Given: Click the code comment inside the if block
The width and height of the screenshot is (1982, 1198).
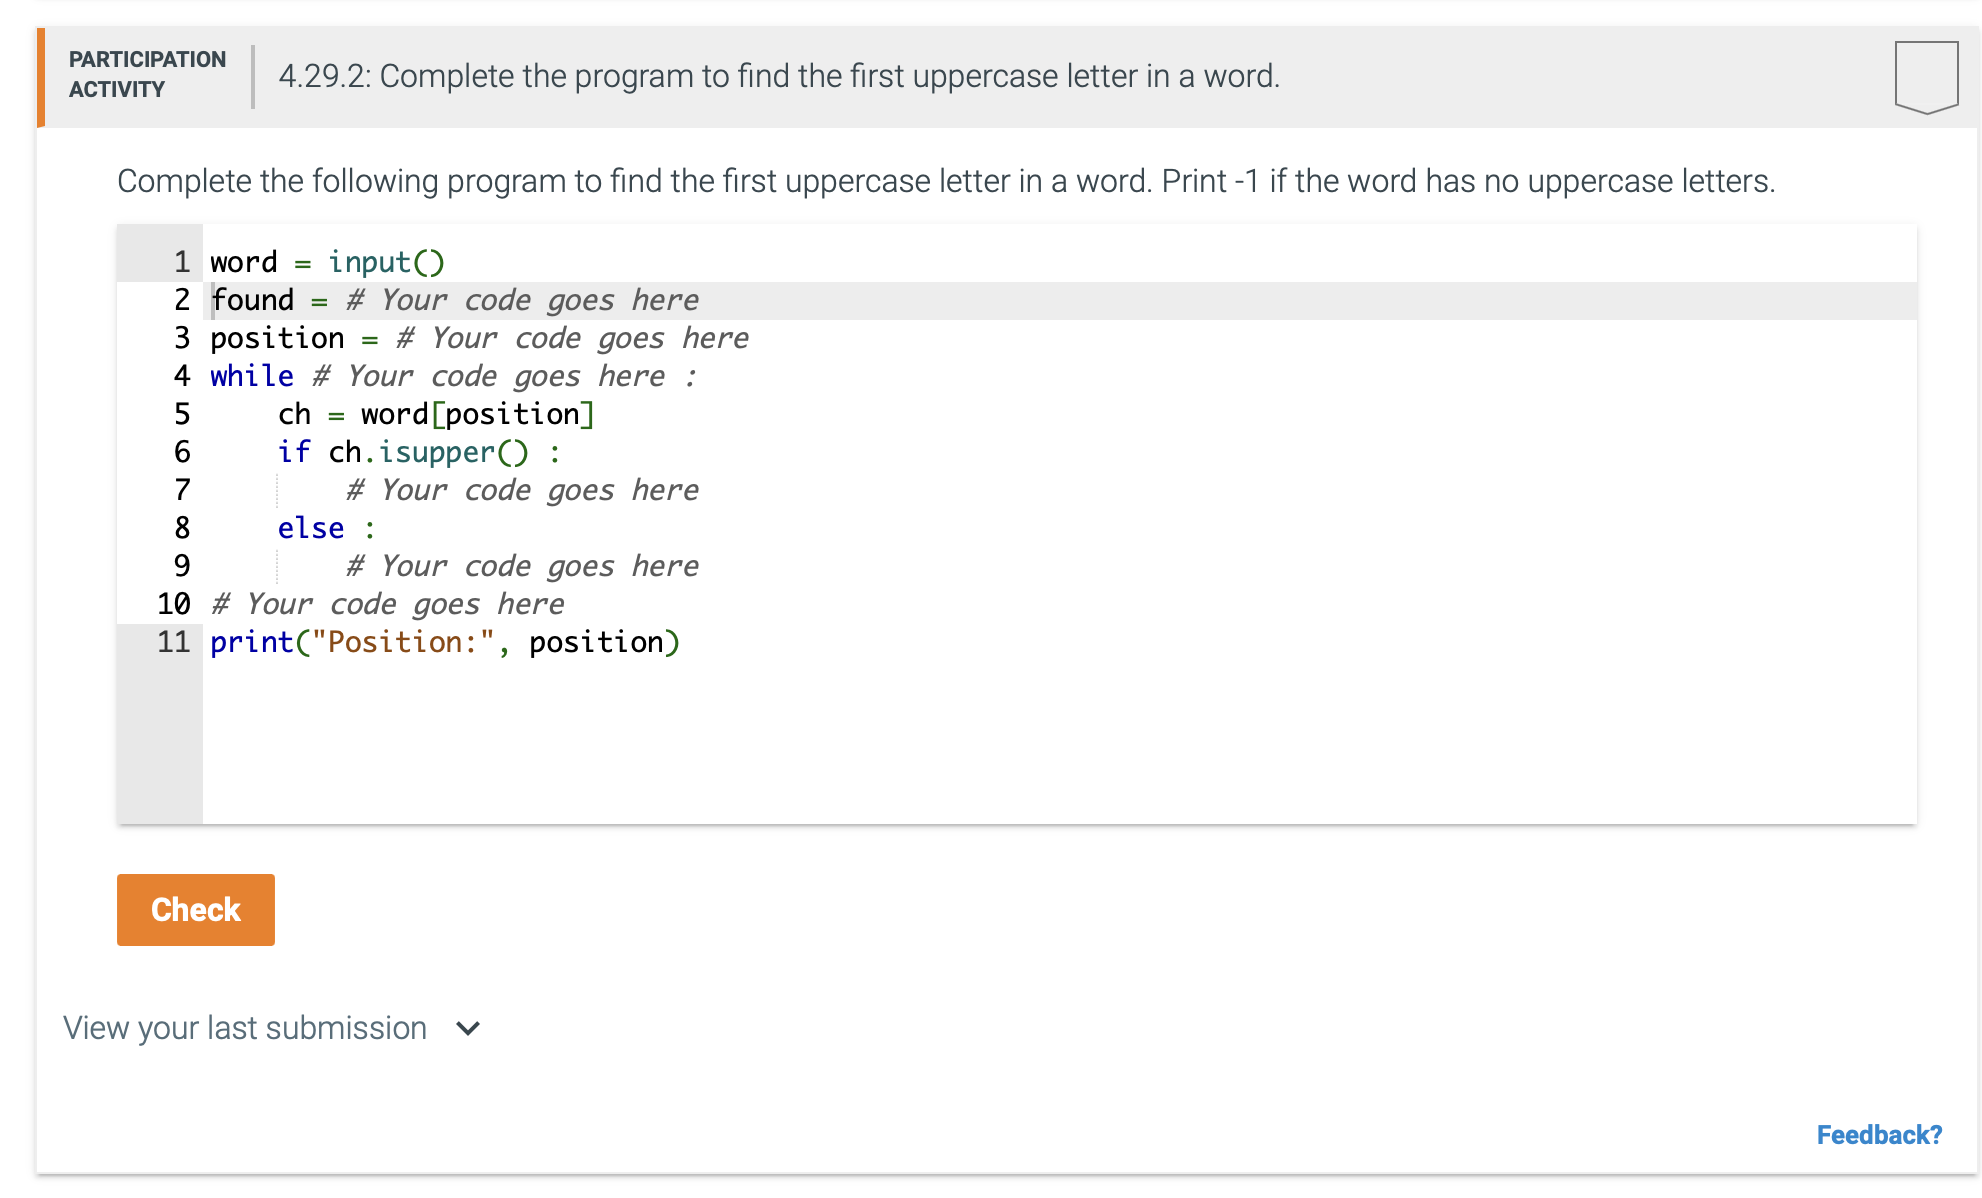Looking at the screenshot, I should coord(522,489).
